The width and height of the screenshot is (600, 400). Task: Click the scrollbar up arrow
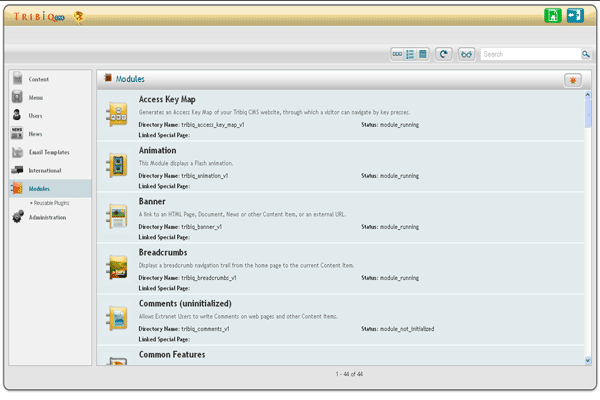point(588,94)
